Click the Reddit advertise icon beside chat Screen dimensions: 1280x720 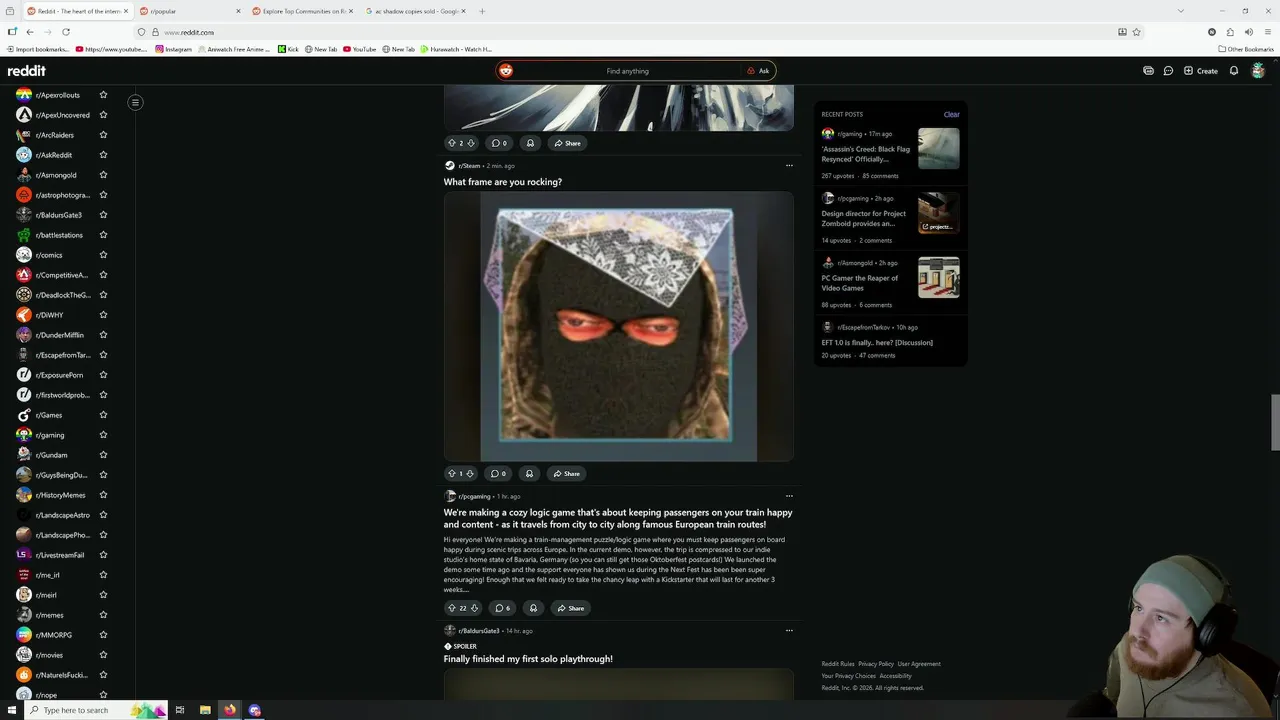point(1148,71)
